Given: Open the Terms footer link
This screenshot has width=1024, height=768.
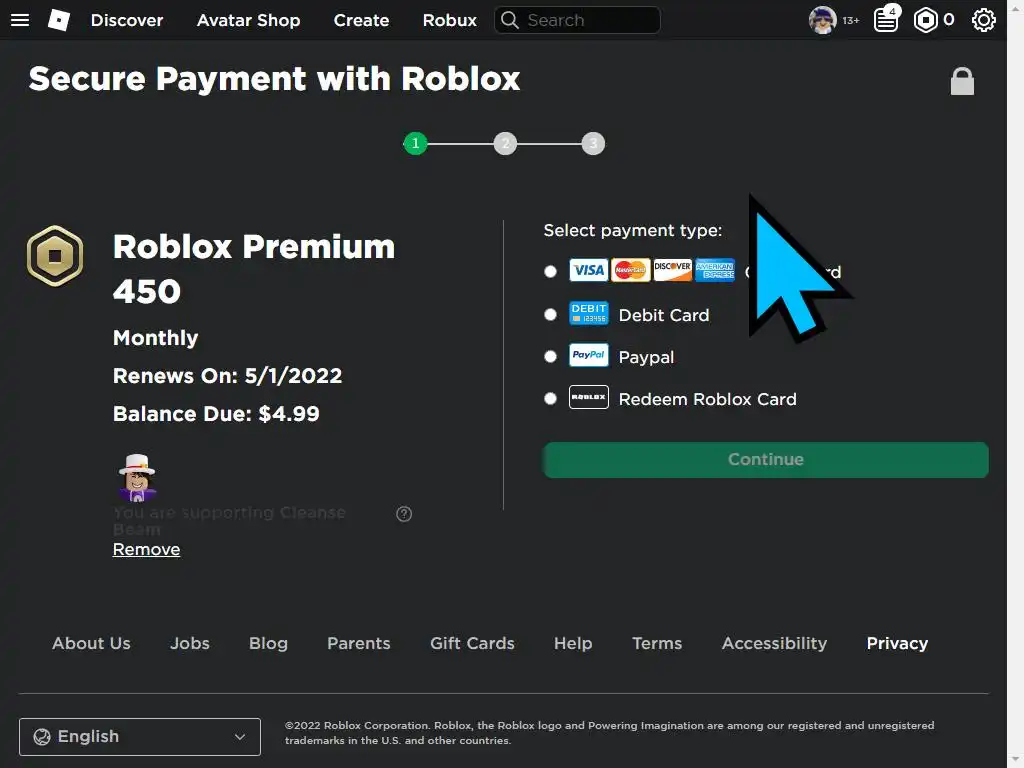Looking at the screenshot, I should click(x=657, y=643).
